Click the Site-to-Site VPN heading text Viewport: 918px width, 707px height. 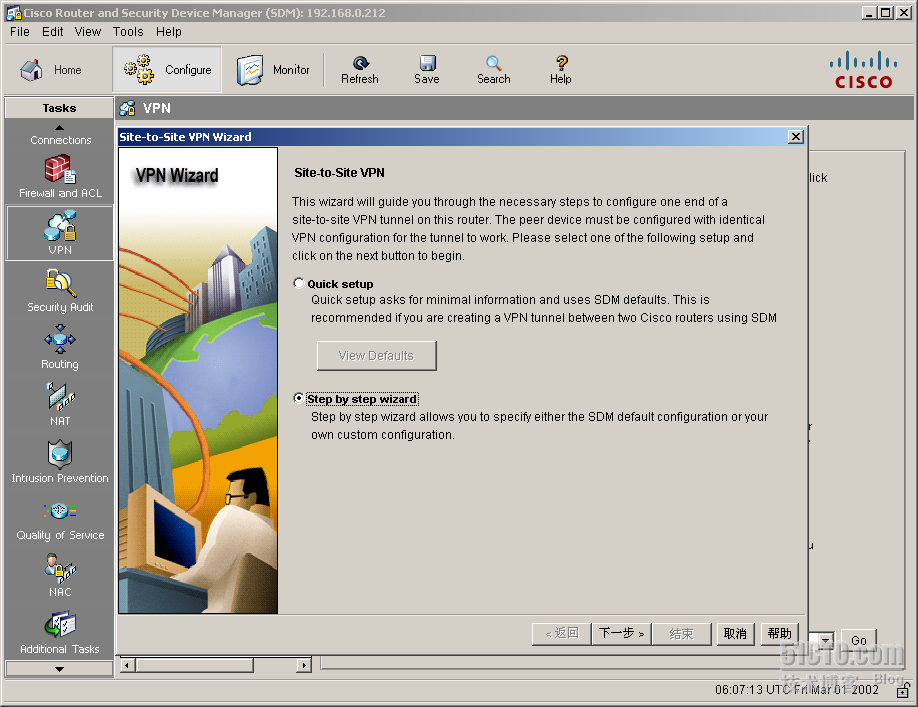(x=339, y=173)
